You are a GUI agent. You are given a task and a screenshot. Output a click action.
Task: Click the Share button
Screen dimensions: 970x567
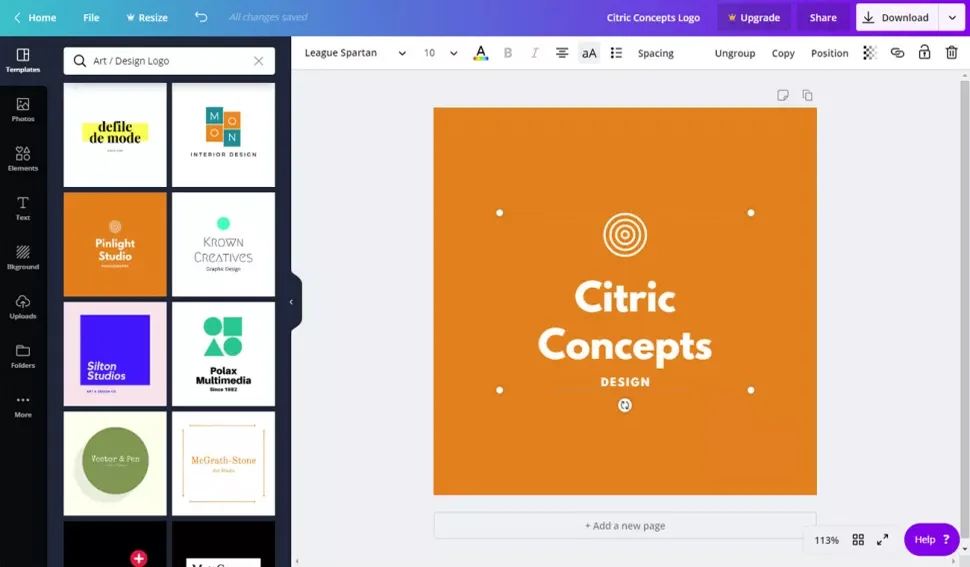[823, 17]
